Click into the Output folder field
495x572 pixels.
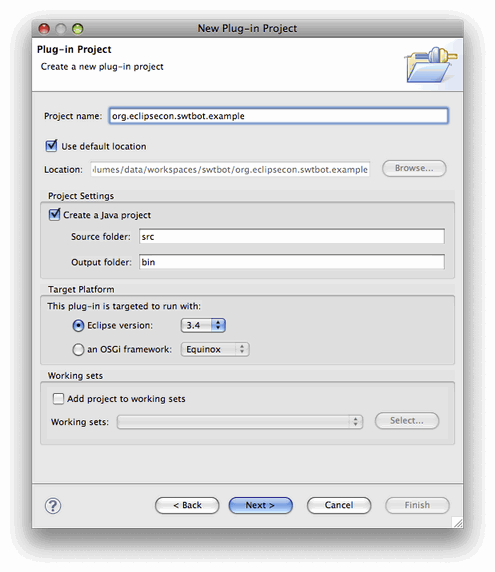pos(292,262)
